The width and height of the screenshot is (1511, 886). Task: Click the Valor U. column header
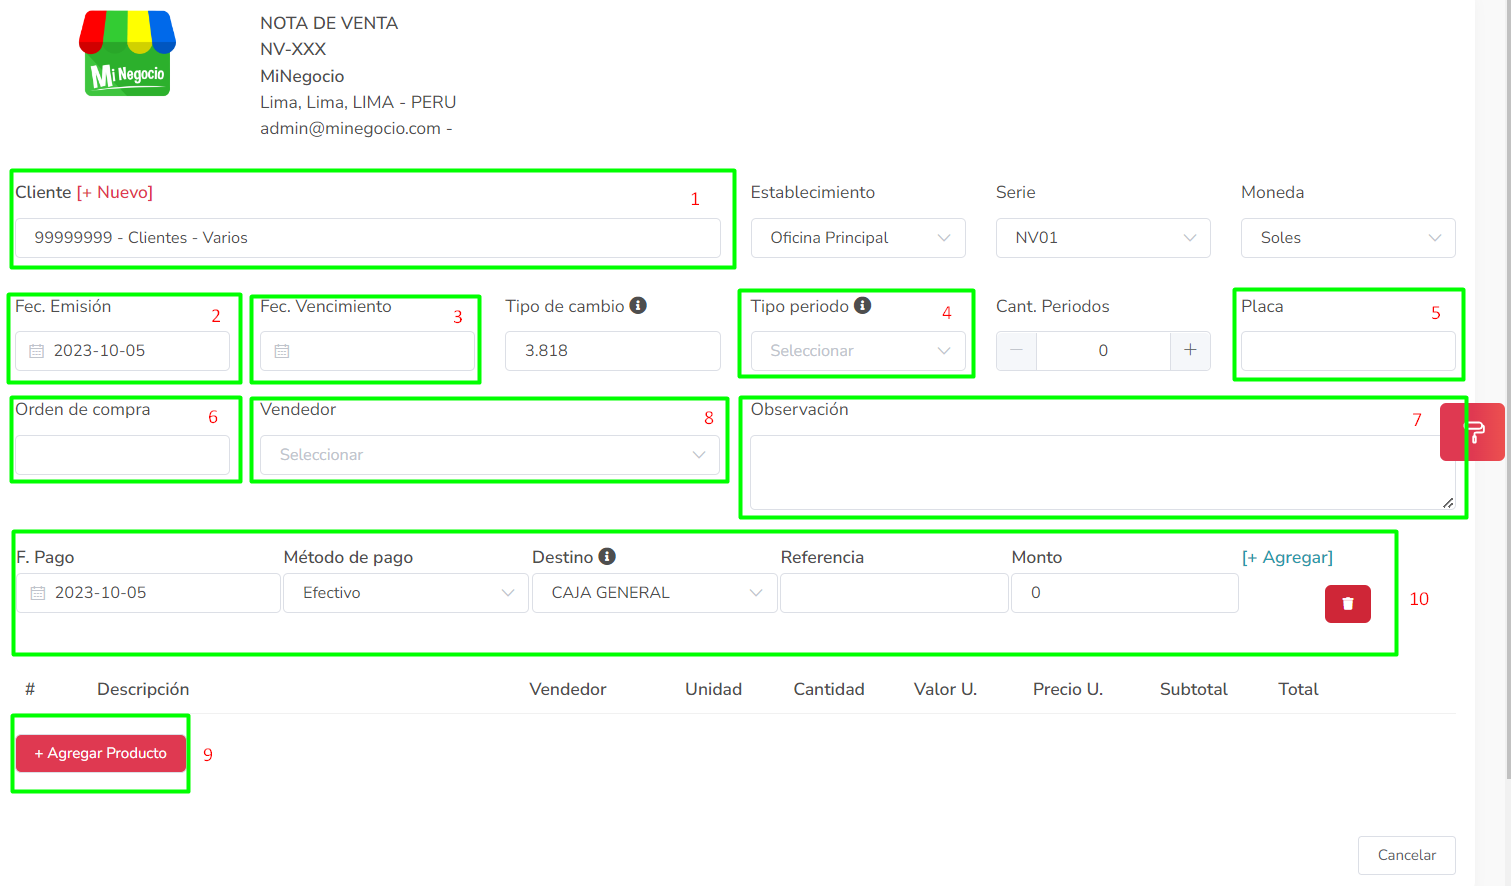pyautogui.click(x=945, y=689)
